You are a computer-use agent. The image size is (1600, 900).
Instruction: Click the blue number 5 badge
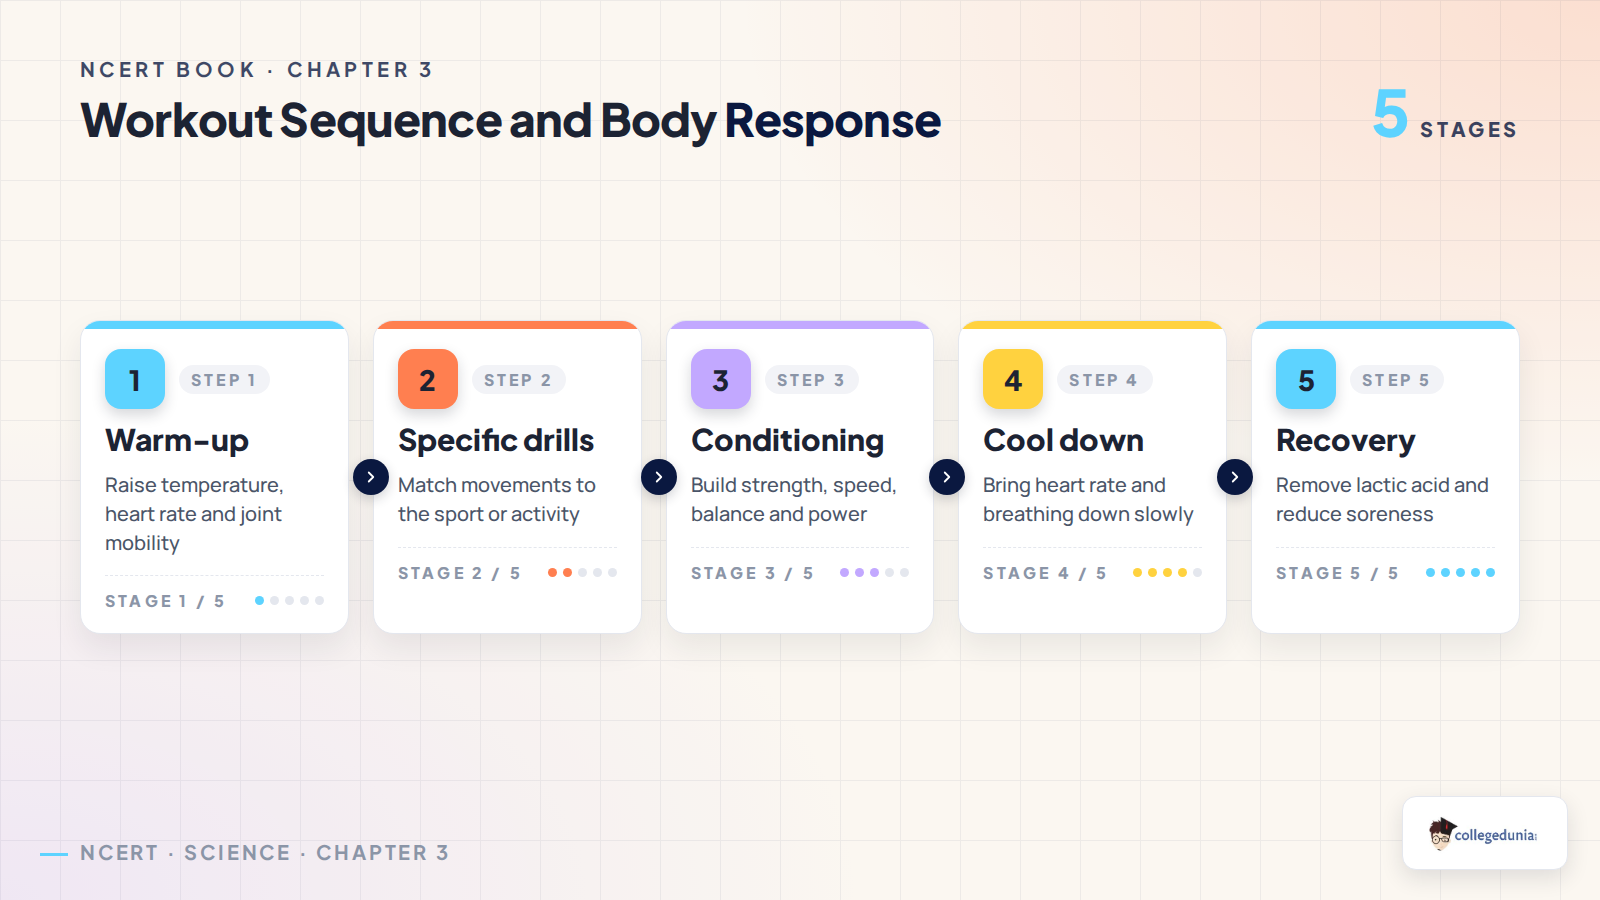point(1306,379)
